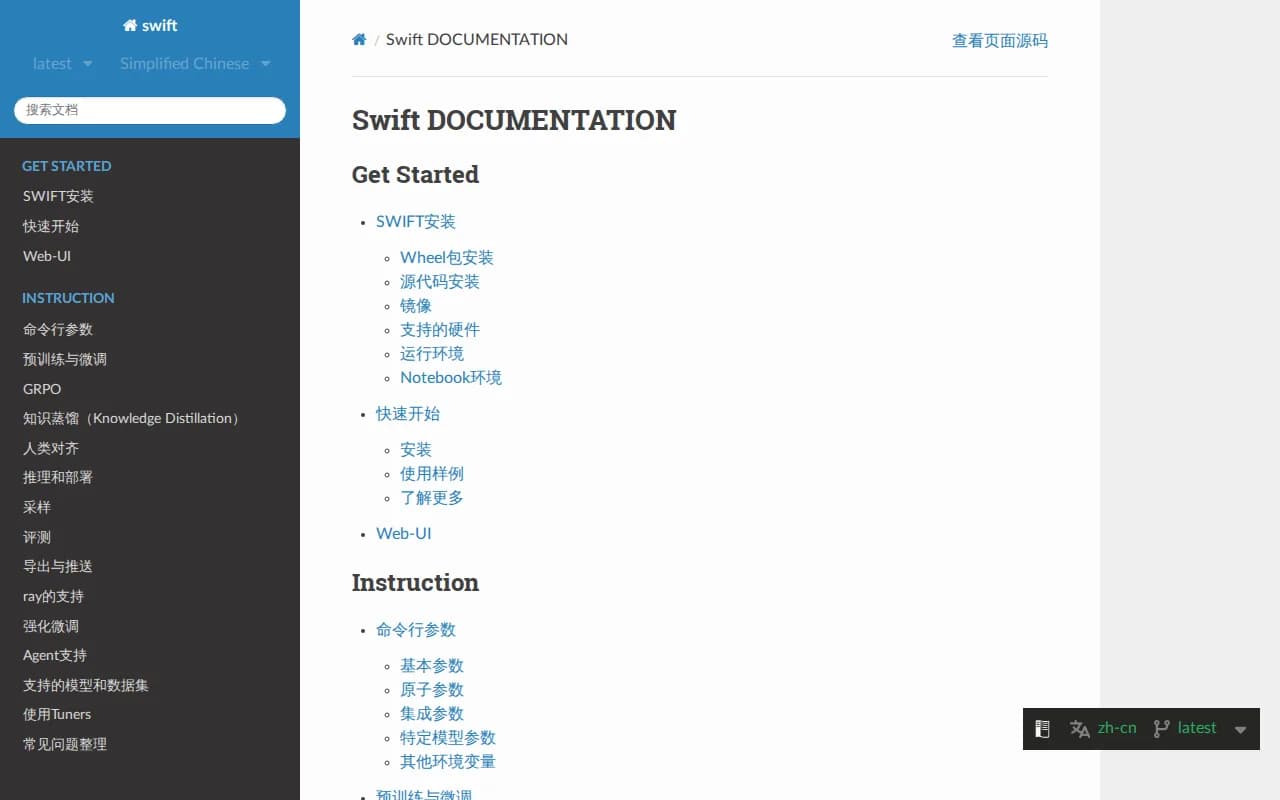Expand the flyout menu caret arrow

1240,730
